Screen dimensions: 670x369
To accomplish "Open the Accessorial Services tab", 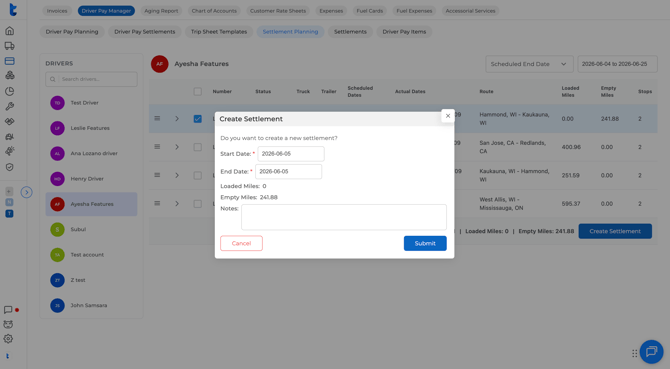I will (x=470, y=11).
